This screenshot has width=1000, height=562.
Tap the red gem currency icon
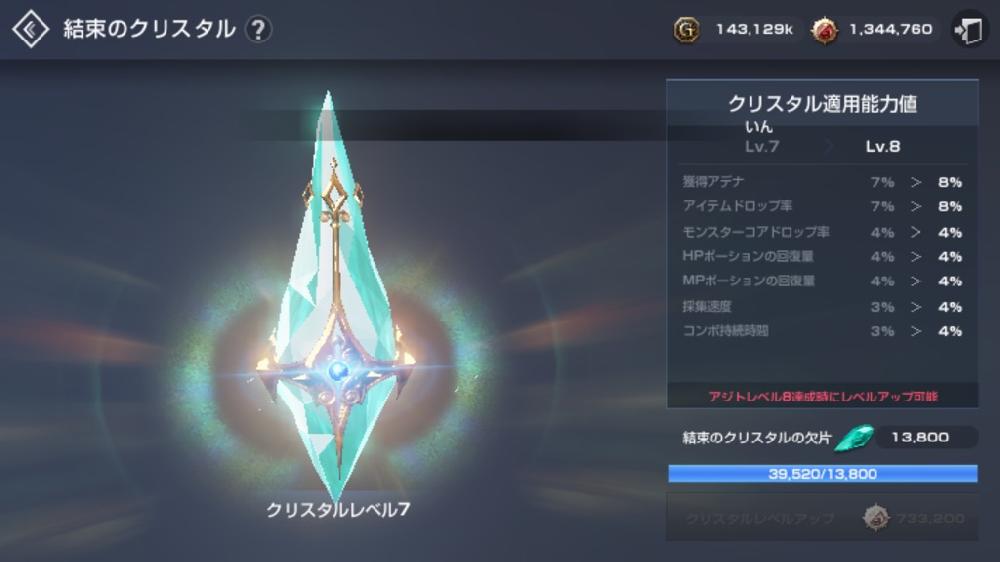click(x=824, y=30)
